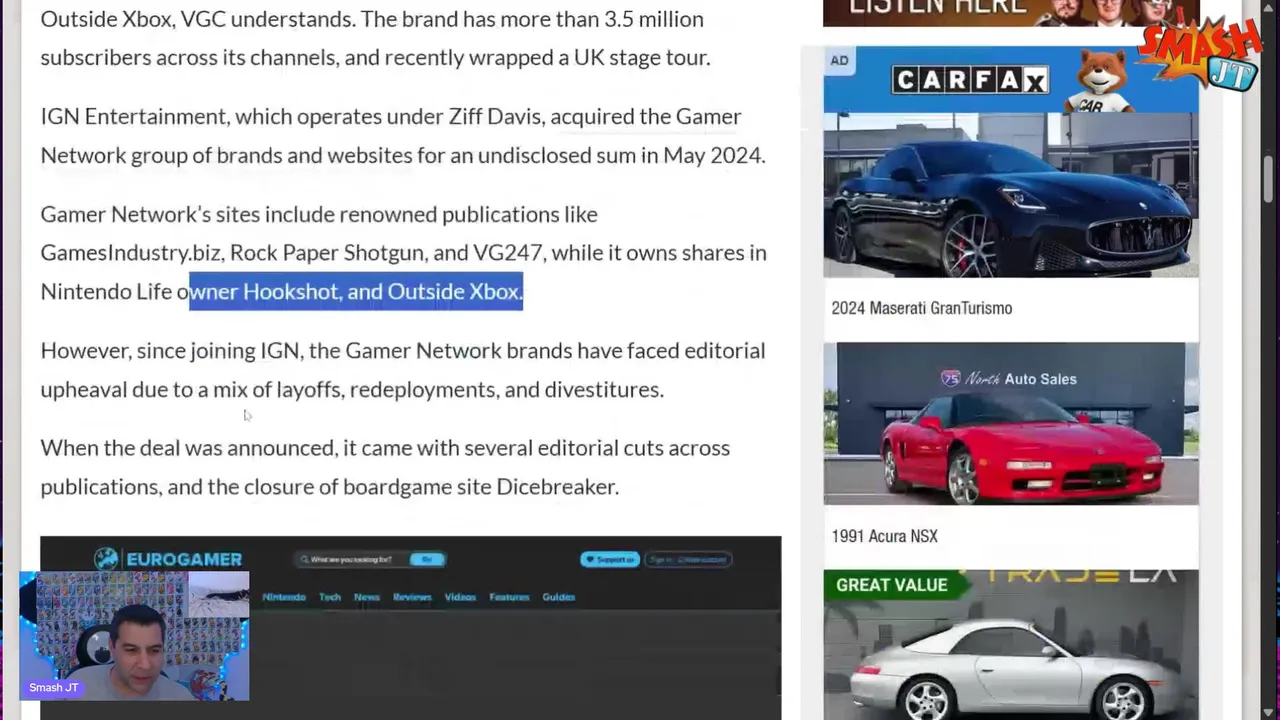Click the highlighted text 'owner Hookshot, and Outside Xbox.'

click(x=356, y=291)
